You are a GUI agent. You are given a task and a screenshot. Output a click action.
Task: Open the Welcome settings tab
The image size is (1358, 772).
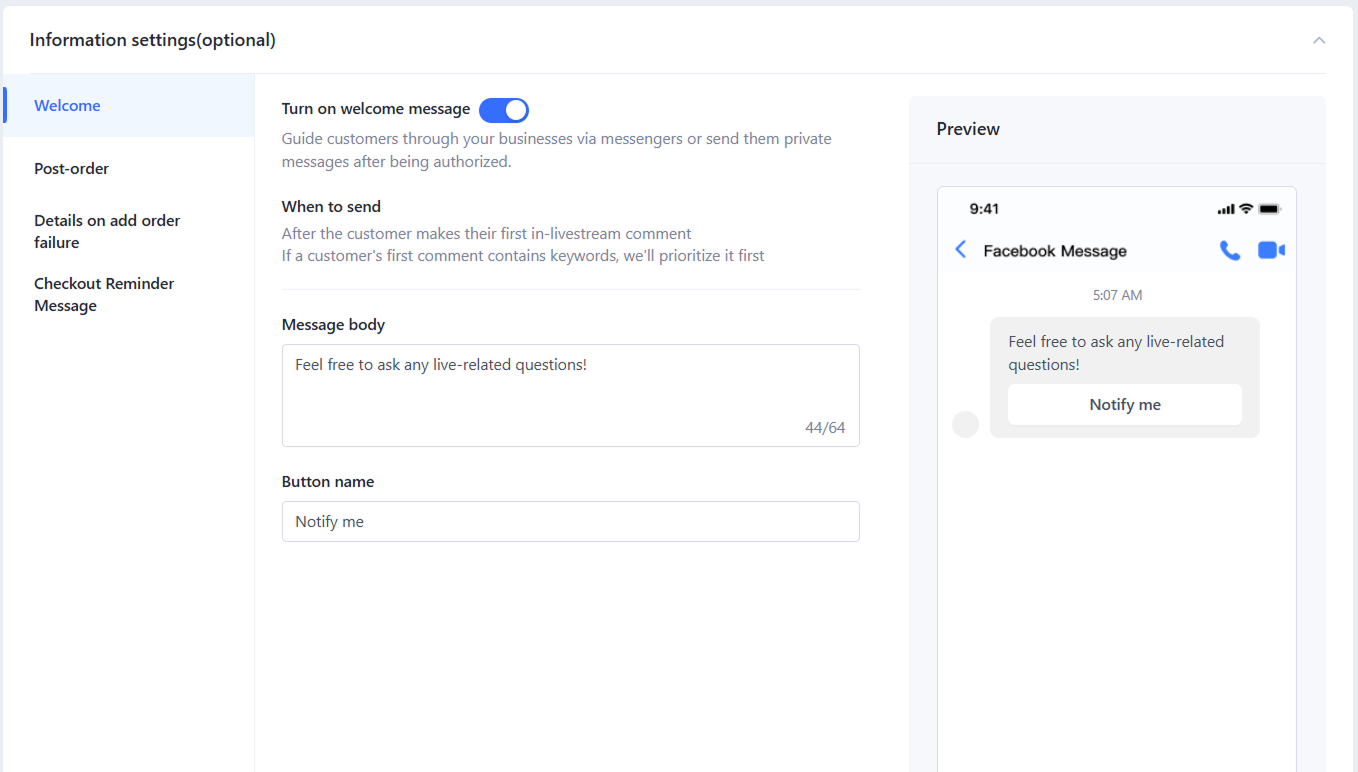point(67,106)
